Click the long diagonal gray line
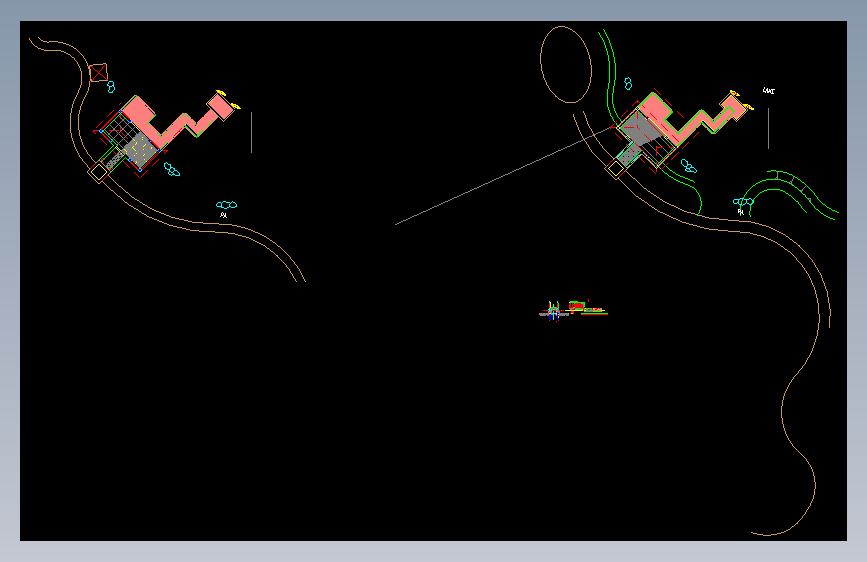867x562 pixels. tap(504, 176)
